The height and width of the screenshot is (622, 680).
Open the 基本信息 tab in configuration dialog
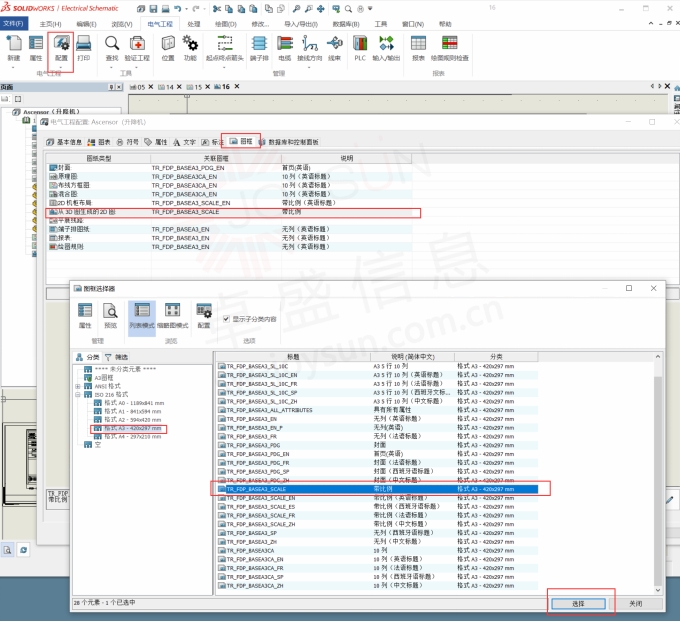(x=65, y=142)
